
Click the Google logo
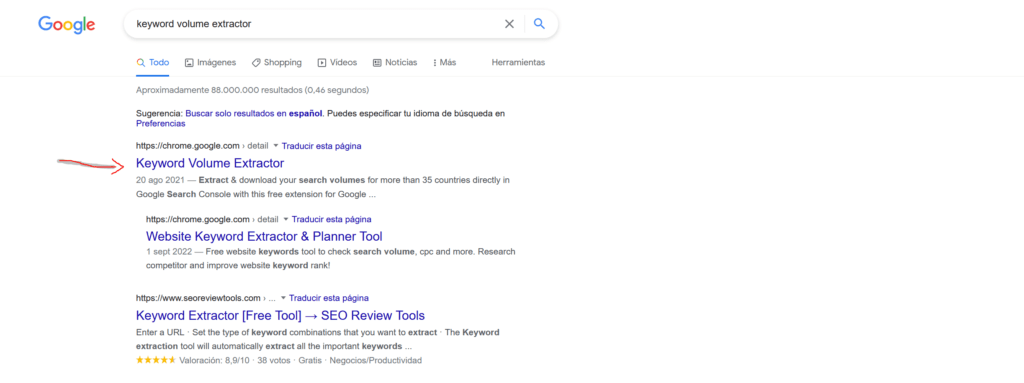[x=67, y=25]
